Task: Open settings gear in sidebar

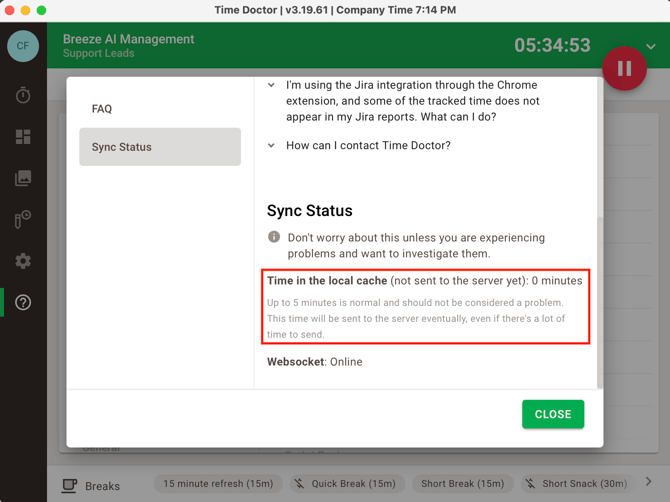Action: pyautogui.click(x=23, y=261)
